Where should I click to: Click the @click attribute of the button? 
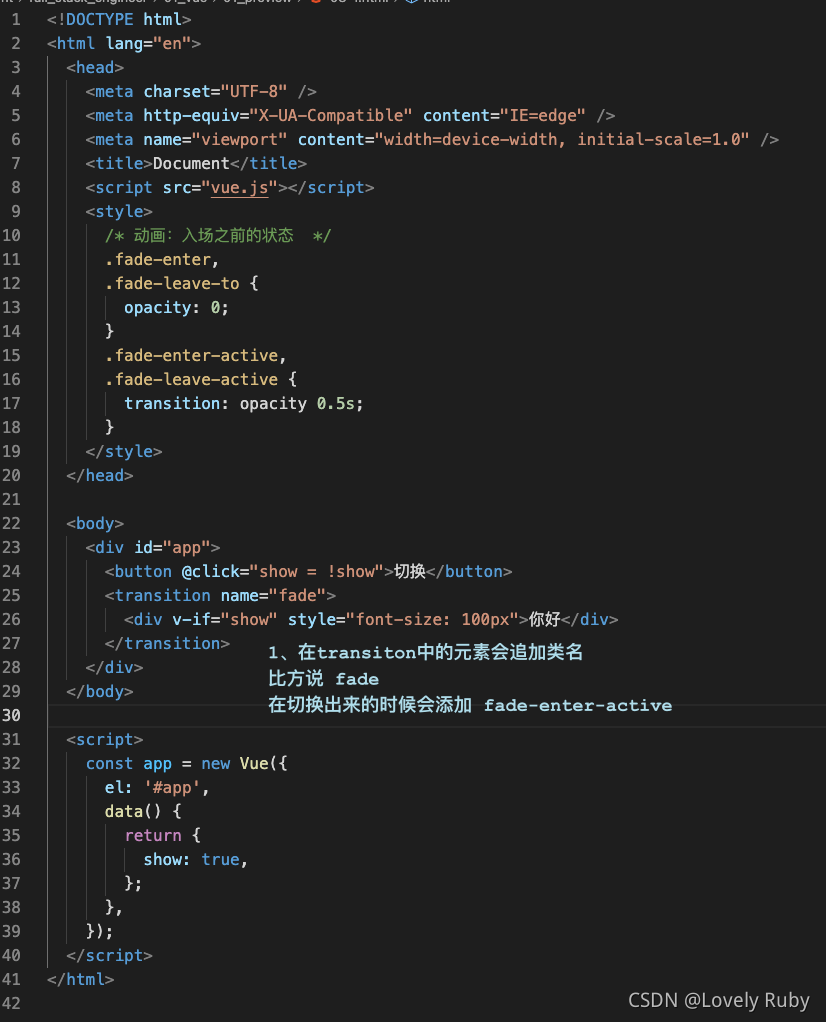[x=211, y=572]
